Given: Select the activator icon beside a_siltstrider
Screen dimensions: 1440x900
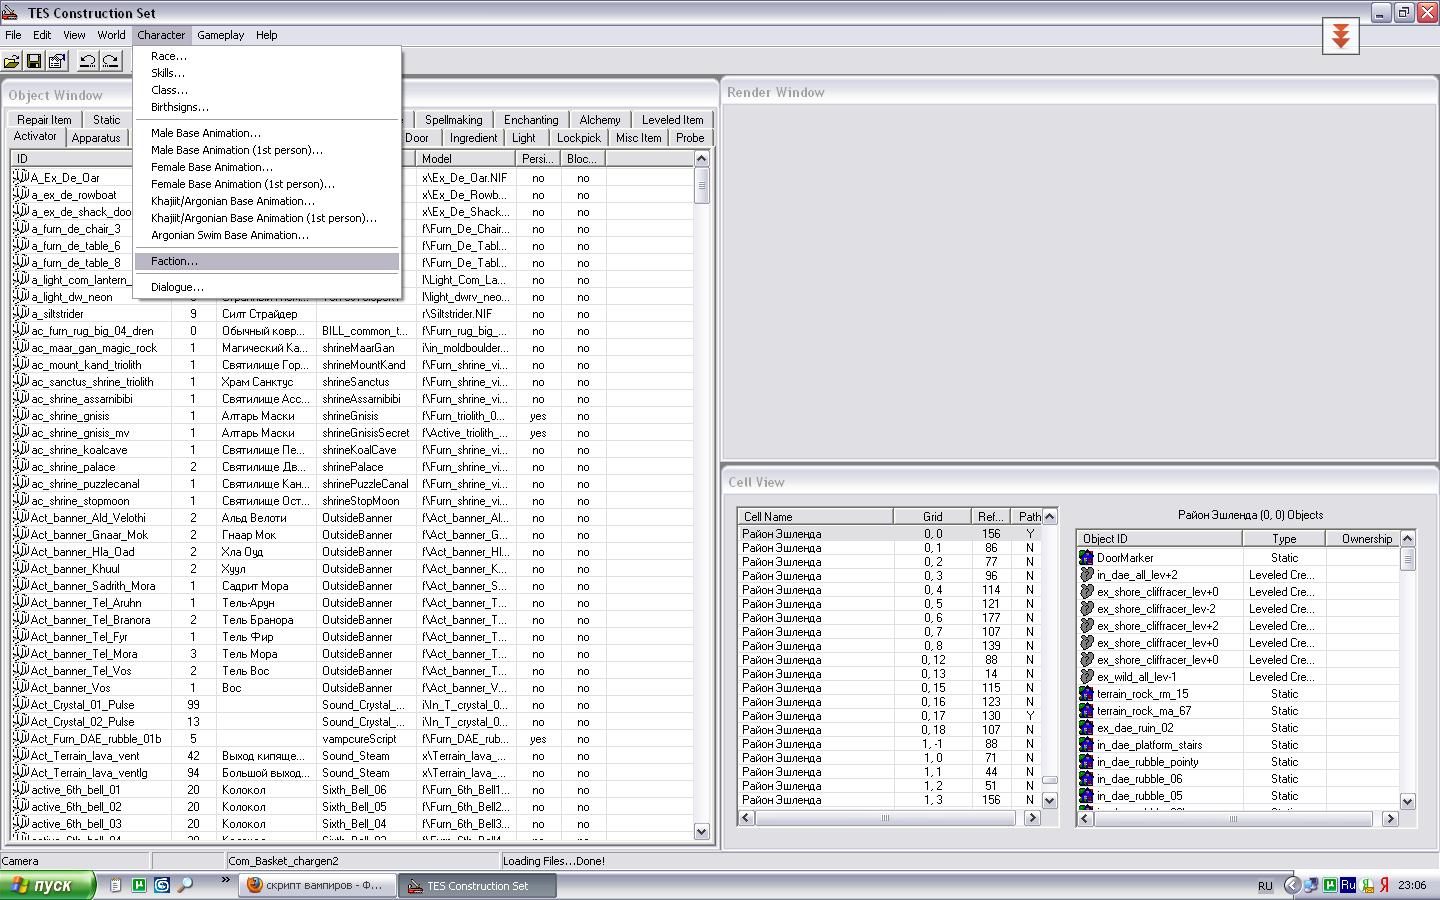Looking at the screenshot, I should [x=20, y=313].
